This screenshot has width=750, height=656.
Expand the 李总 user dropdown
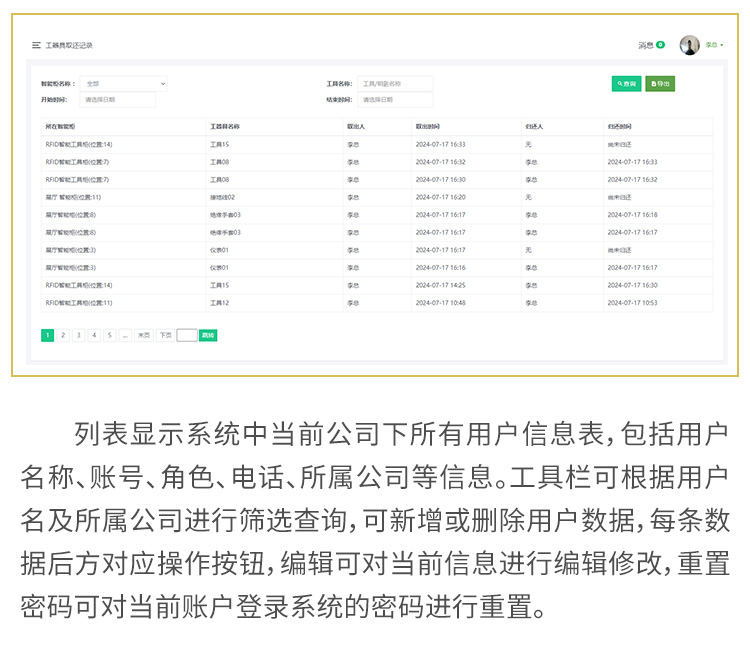714,45
